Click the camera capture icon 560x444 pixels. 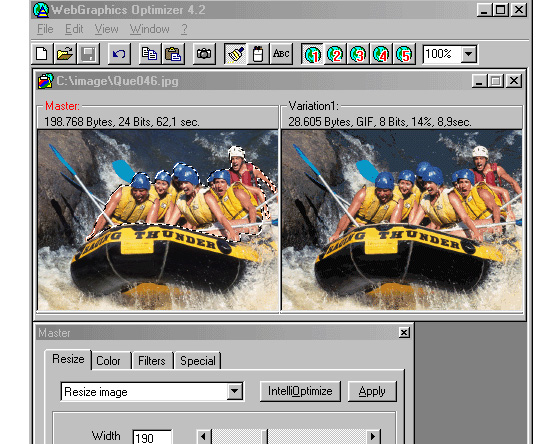(x=204, y=54)
